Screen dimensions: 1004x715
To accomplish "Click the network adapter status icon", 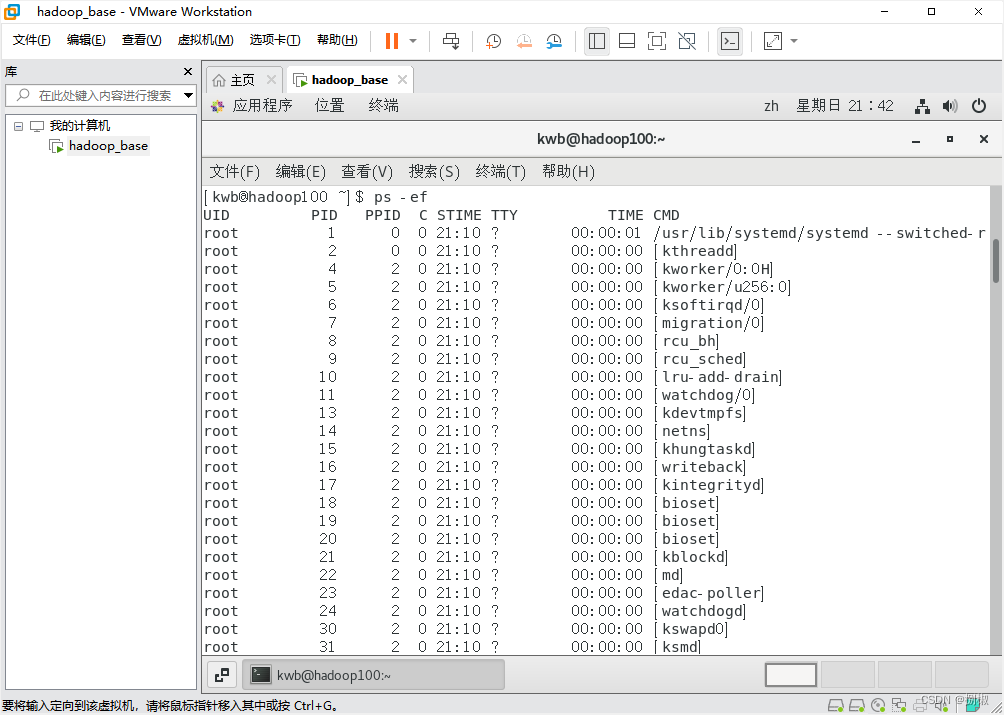I will tap(899, 706).
